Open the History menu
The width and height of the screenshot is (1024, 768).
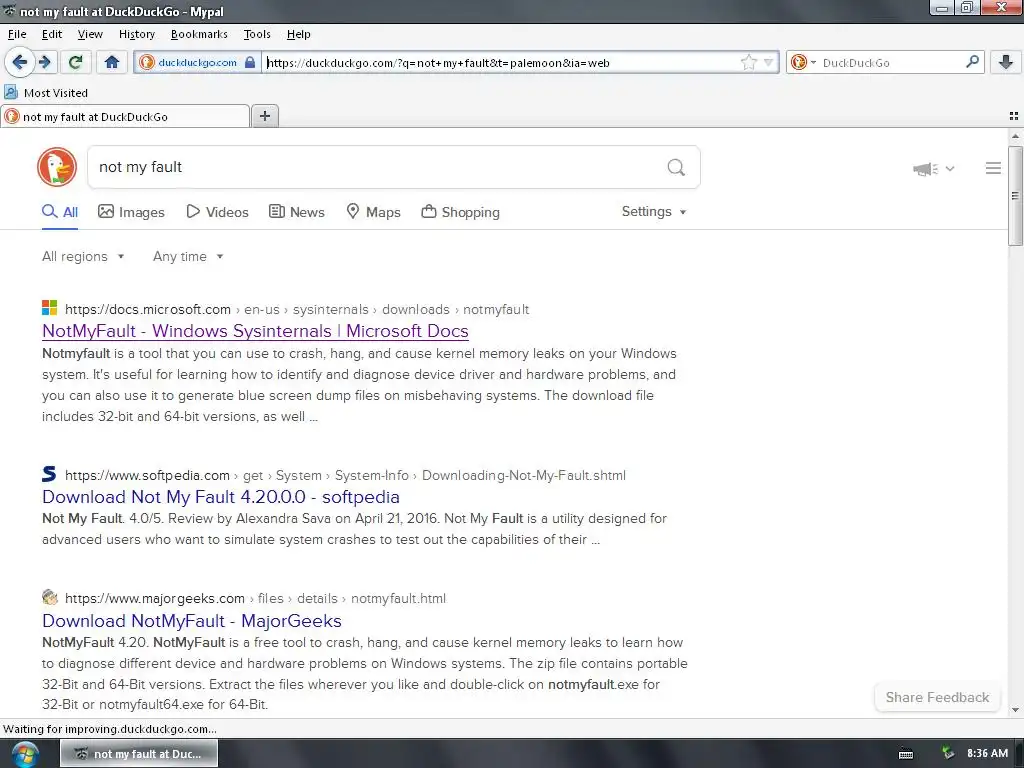[x=136, y=35]
